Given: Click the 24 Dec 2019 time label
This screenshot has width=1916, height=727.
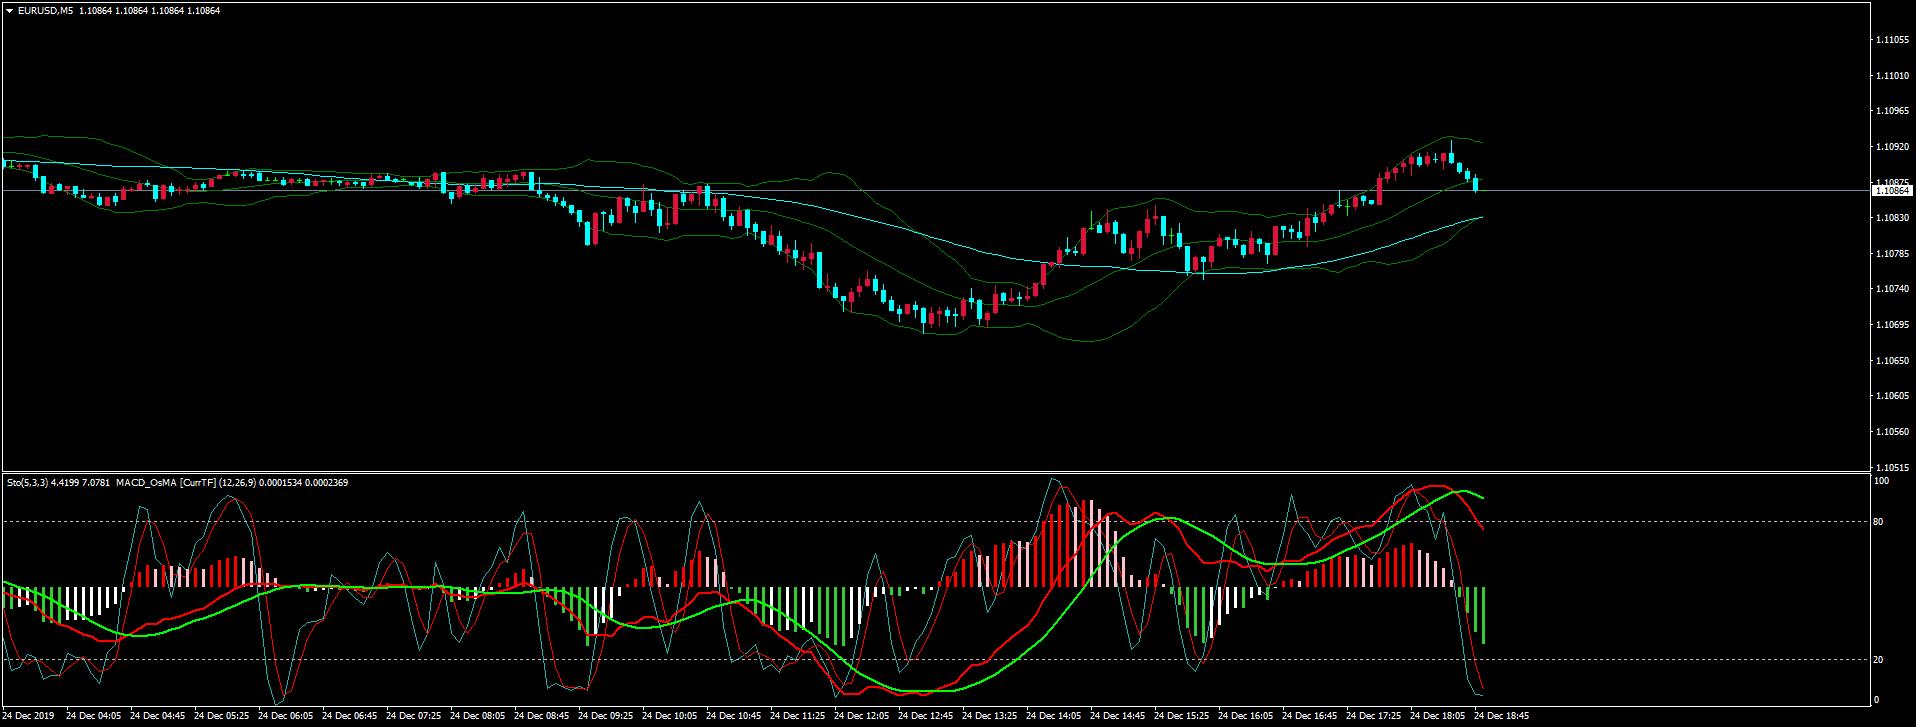Looking at the screenshot, I should click(x=30, y=716).
